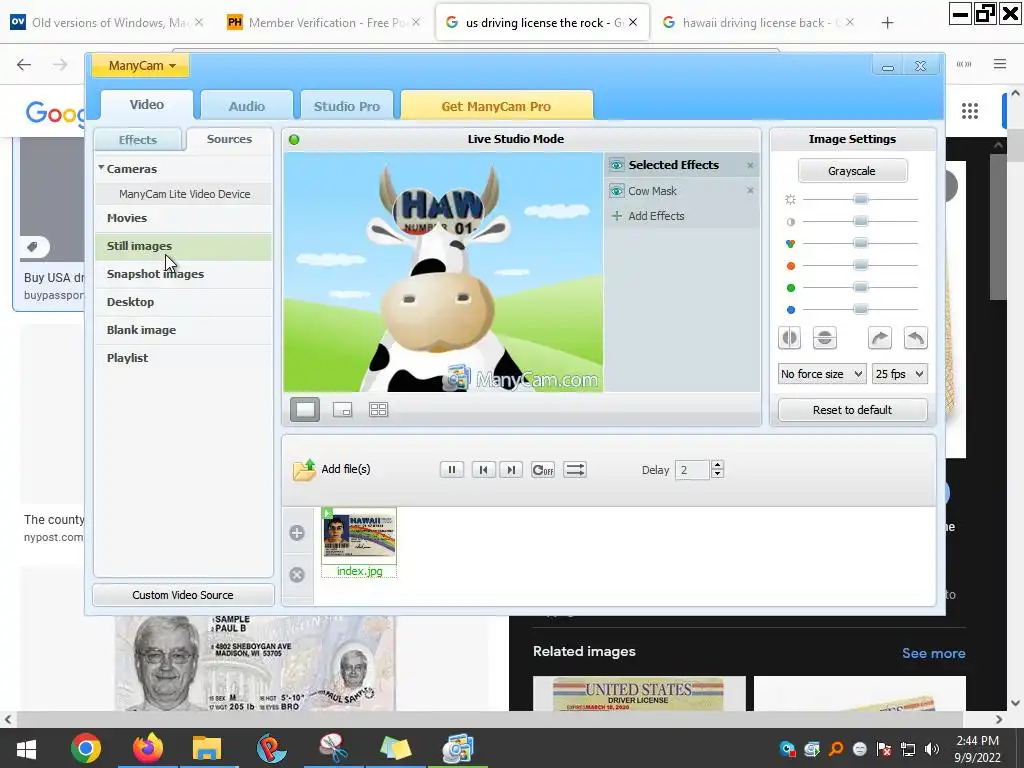Flip the image vertically in Image Settings
1024x768 pixels.
click(x=825, y=338)
